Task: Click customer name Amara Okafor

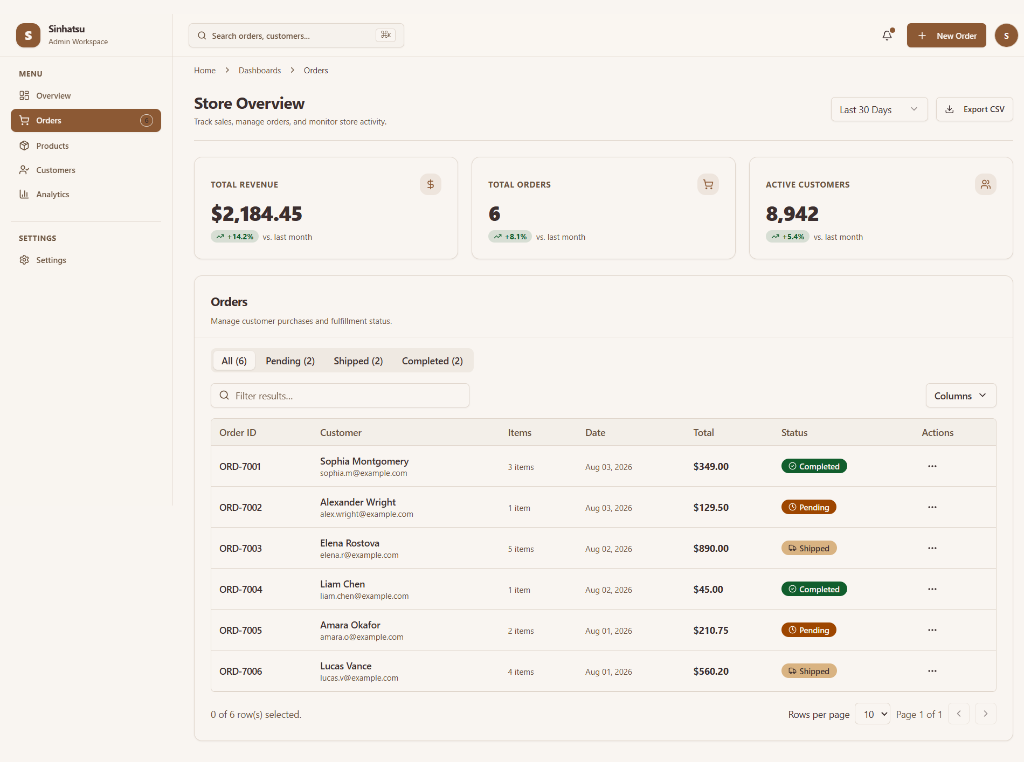Action: click(350, 625)
